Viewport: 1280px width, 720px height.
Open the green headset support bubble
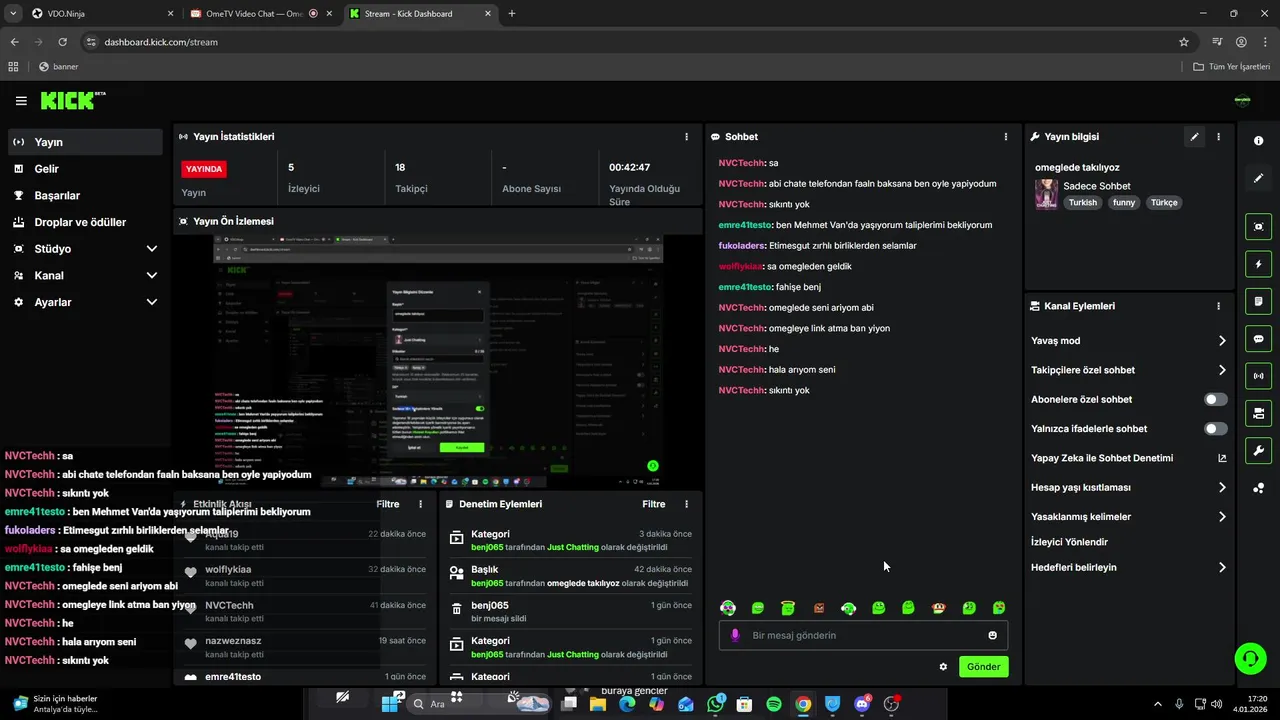pos(1250,658)
